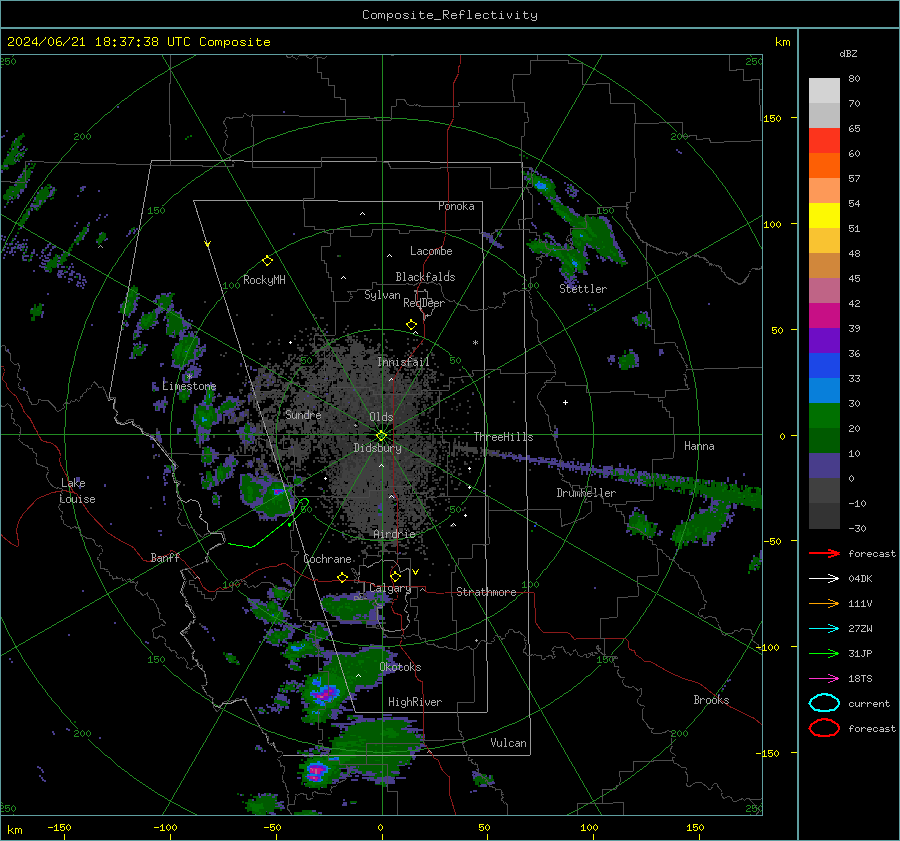Image resolution: width=900 pixels, height=841 pixels.
Task: Click the Airdrie label
Action: (394, 534)
